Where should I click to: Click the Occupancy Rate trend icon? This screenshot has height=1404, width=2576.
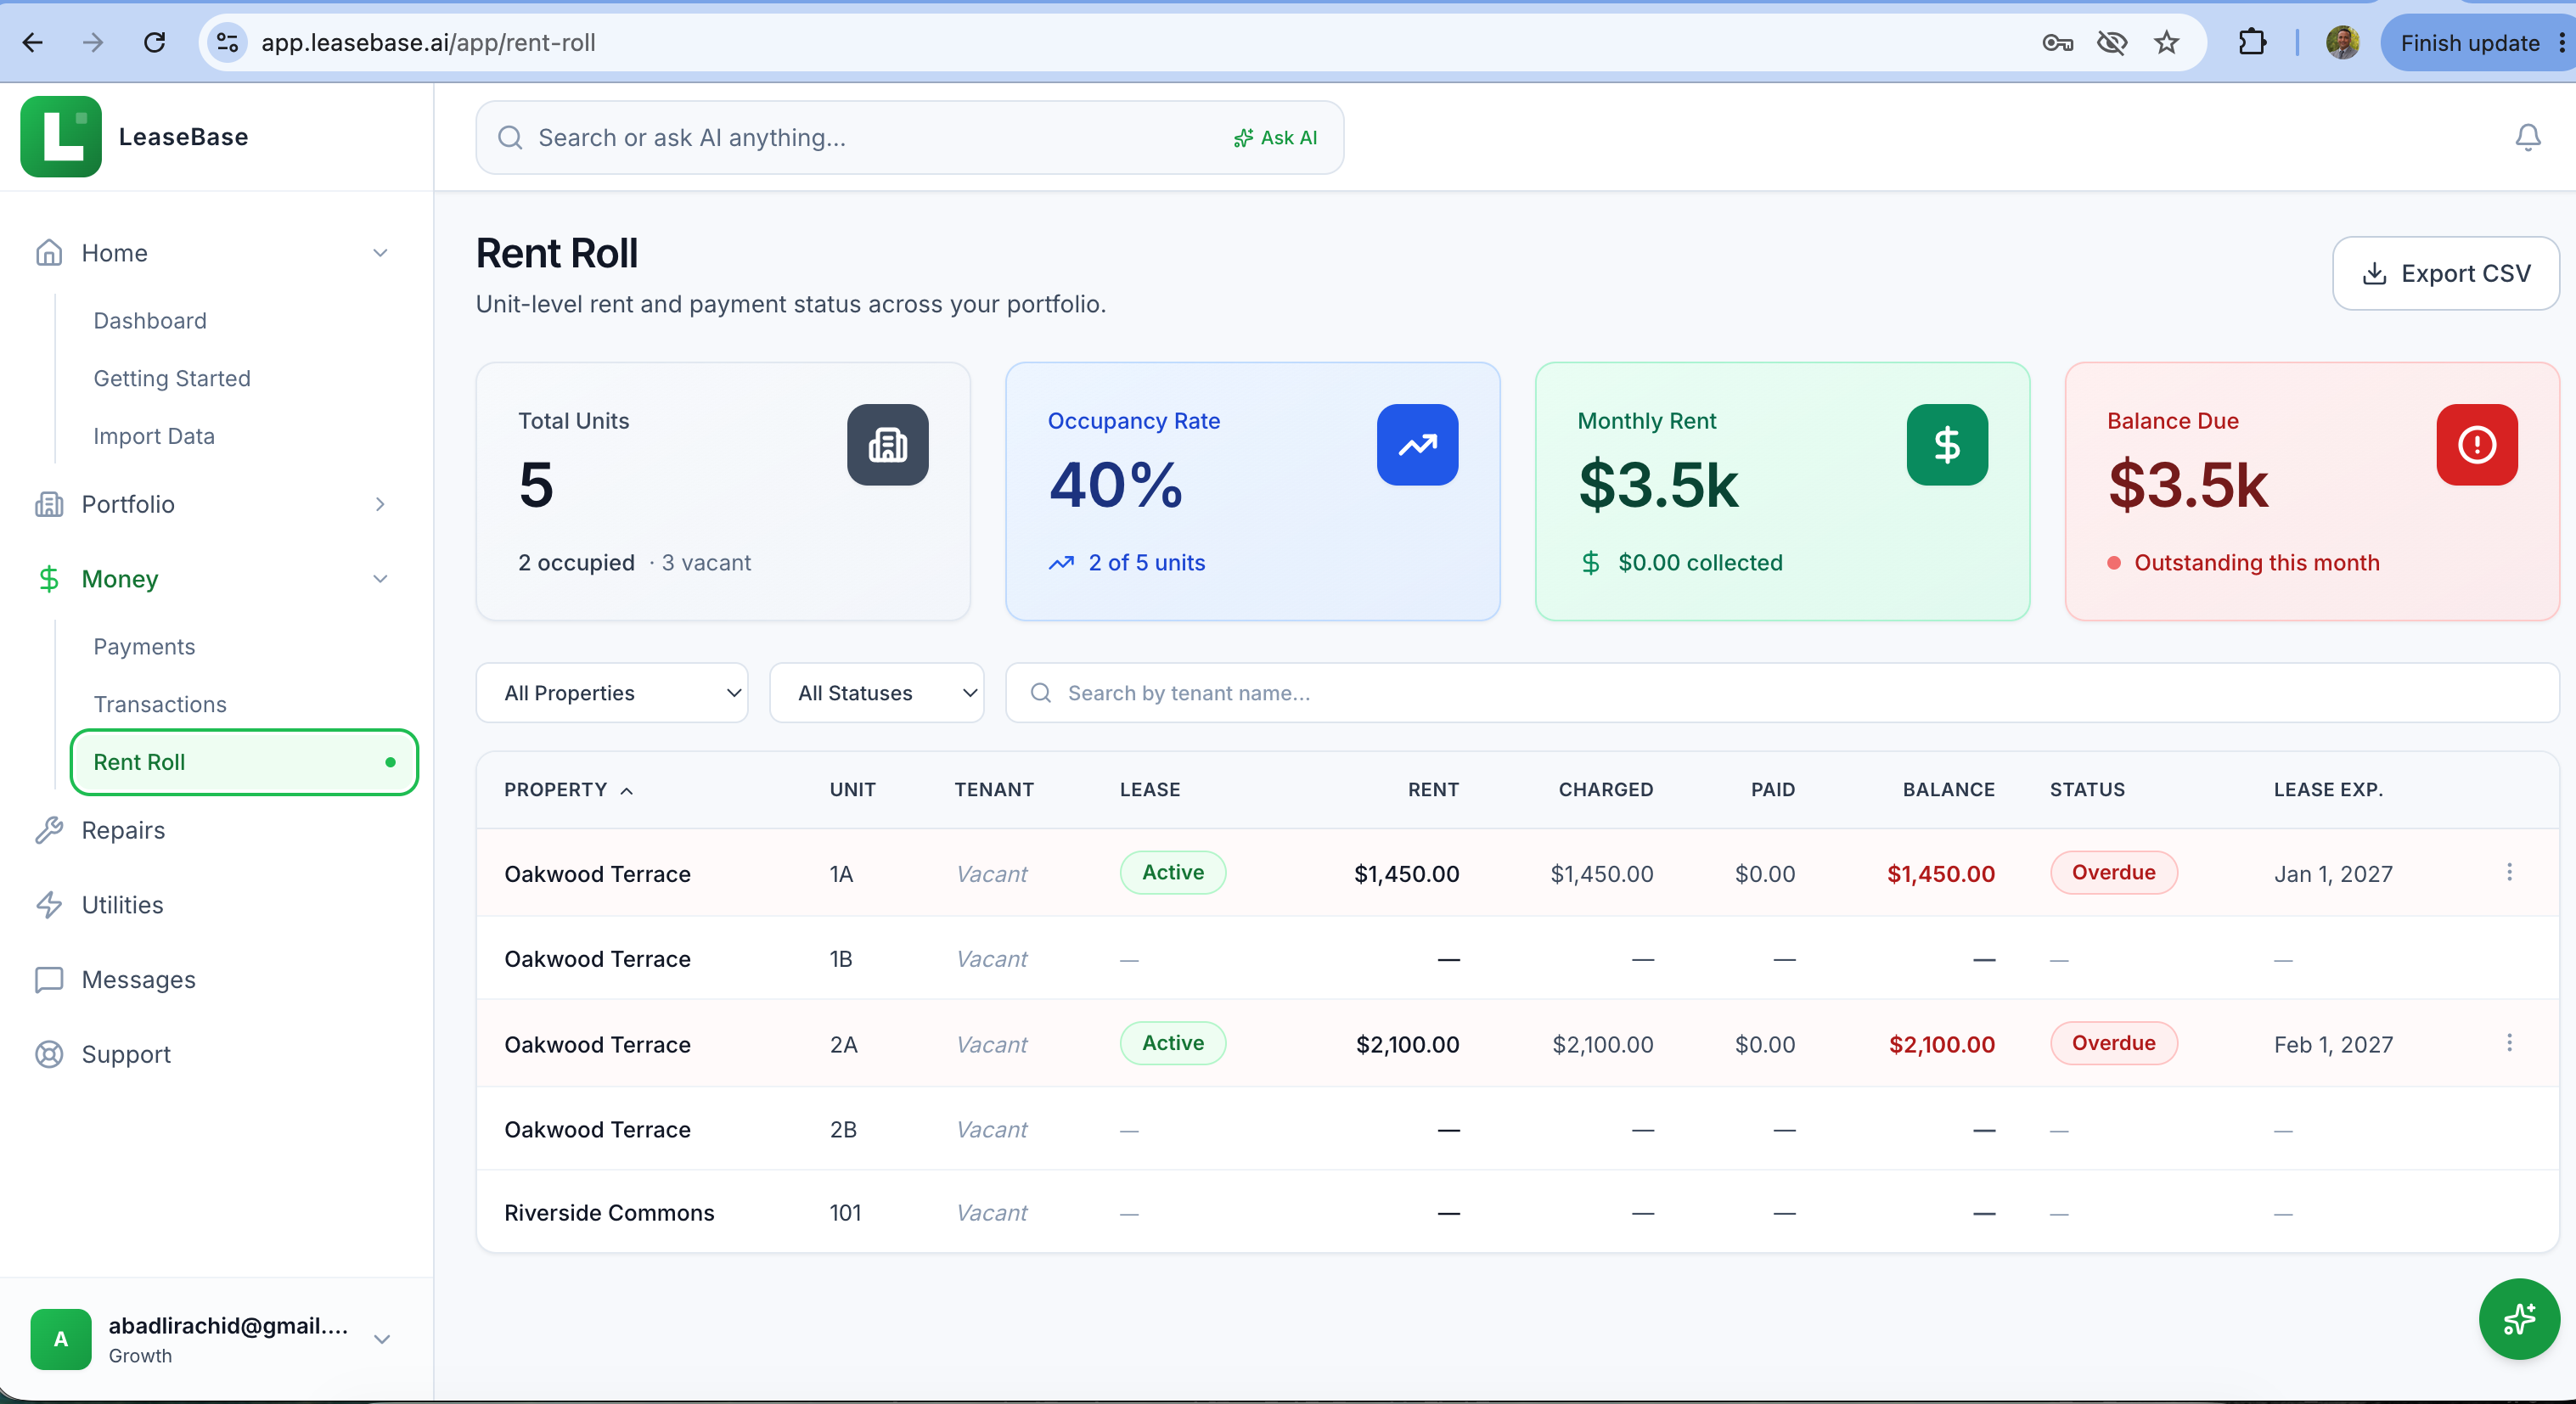coord(1417,445)
